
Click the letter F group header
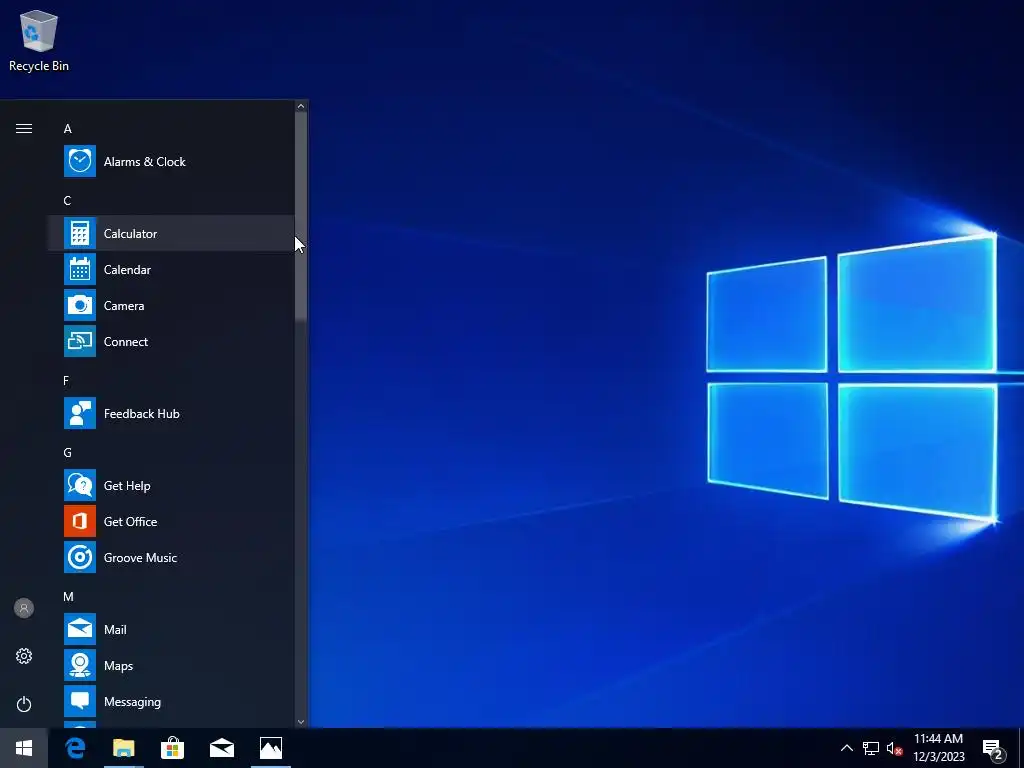click(66, 381)
